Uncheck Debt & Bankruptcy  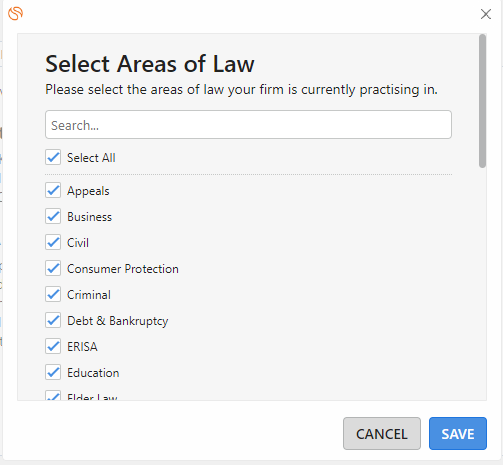(x=53, y=320)
